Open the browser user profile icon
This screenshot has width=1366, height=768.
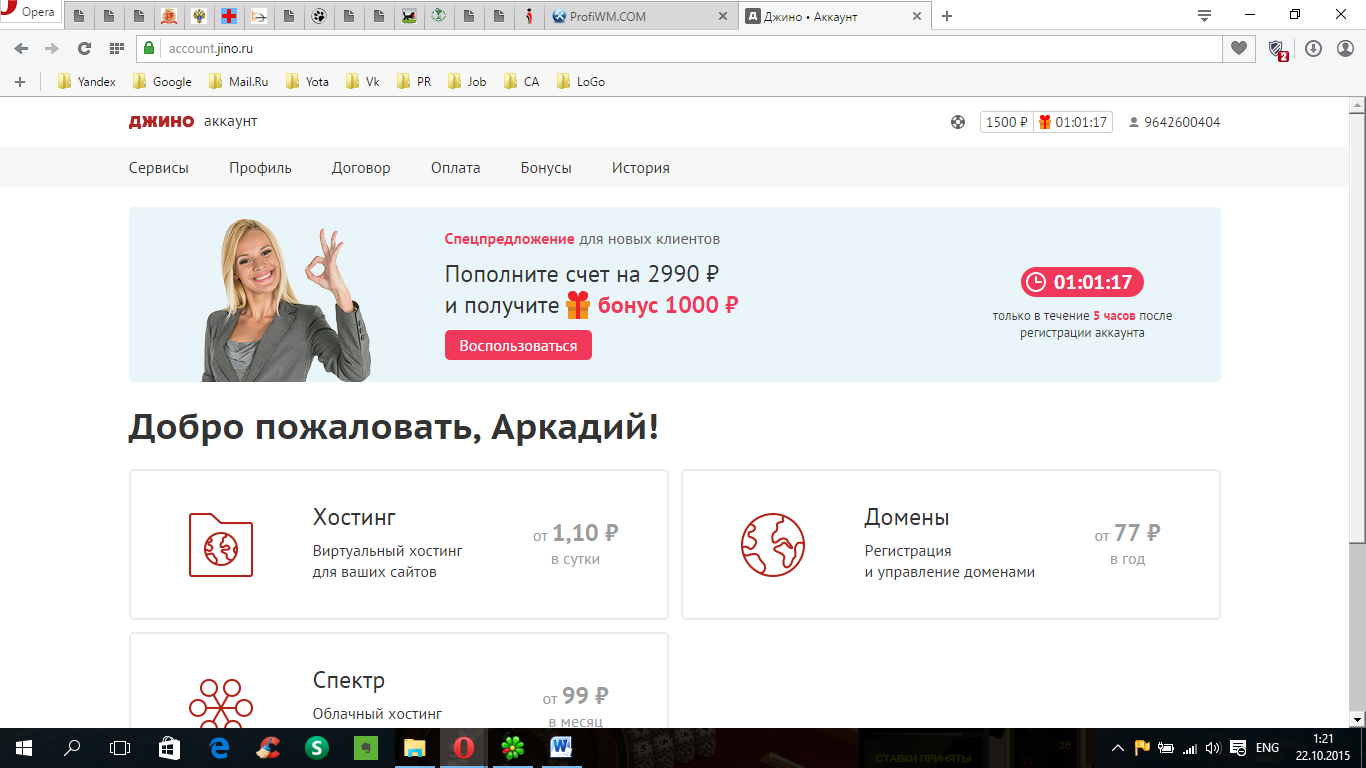point(1345,48)
